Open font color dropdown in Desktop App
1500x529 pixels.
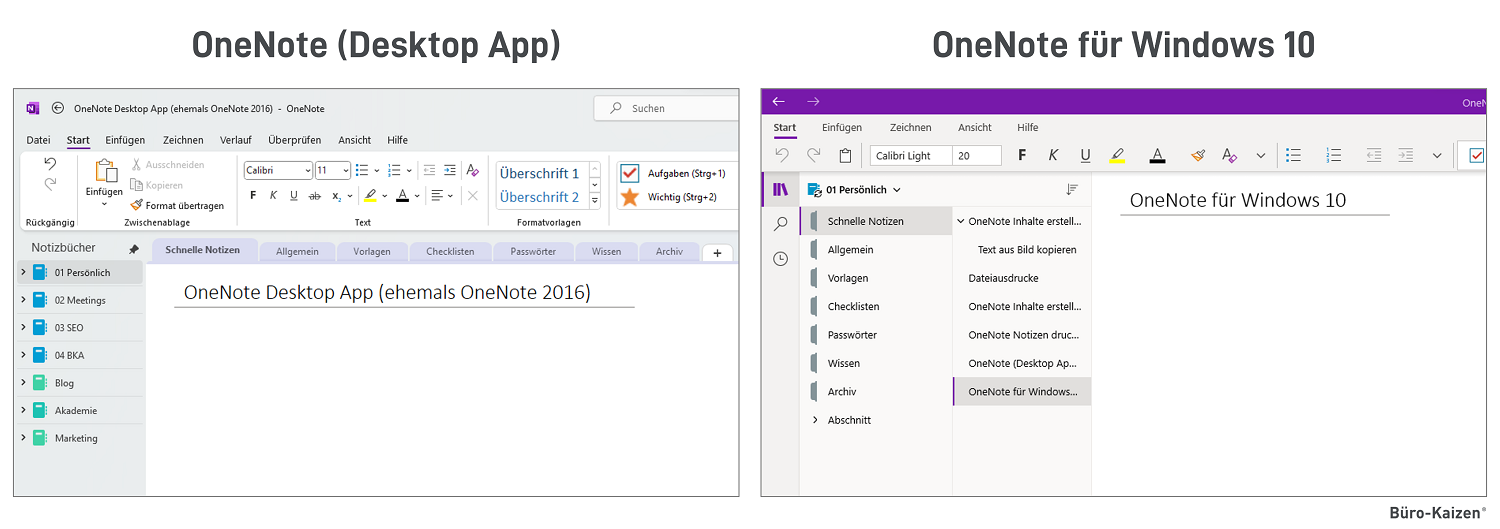tap(416, 196)
